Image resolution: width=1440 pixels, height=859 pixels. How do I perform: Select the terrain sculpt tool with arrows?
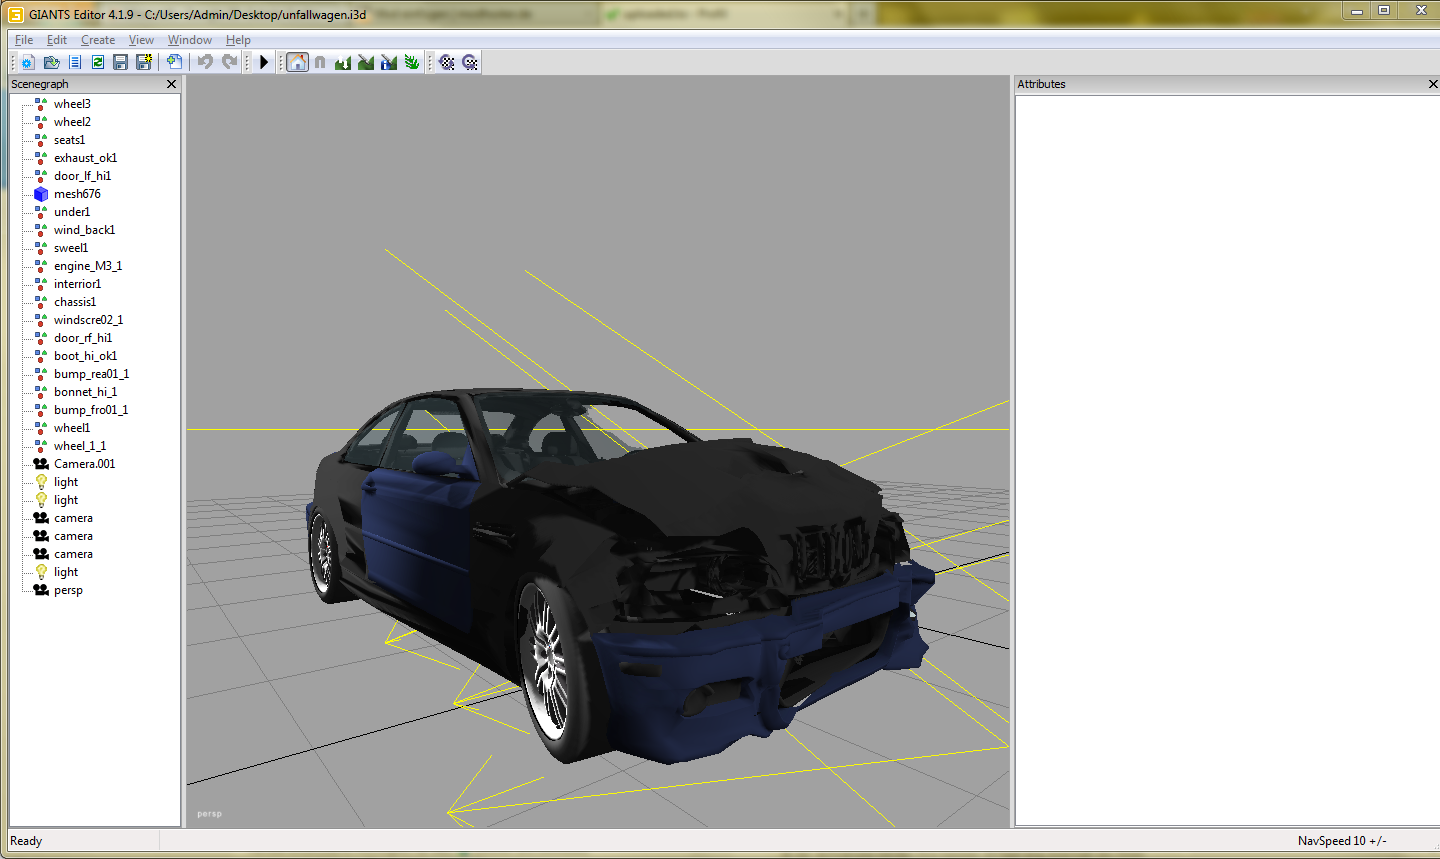coord(343,62)
